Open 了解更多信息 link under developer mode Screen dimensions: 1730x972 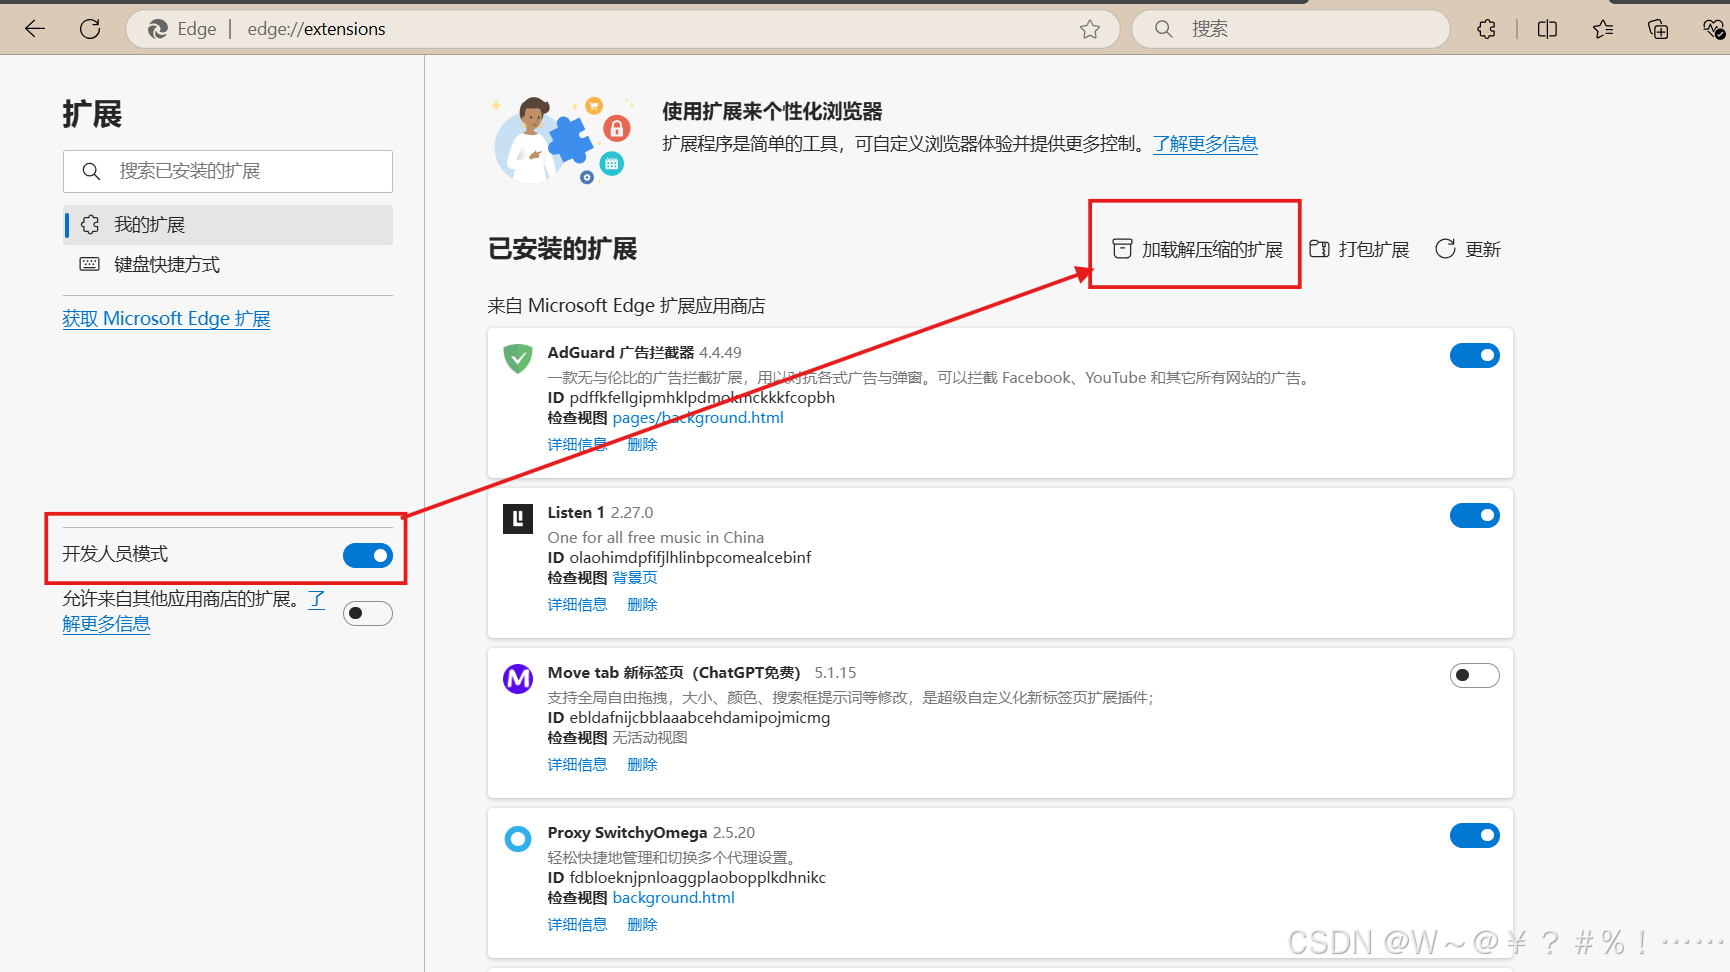click(106, 624)
